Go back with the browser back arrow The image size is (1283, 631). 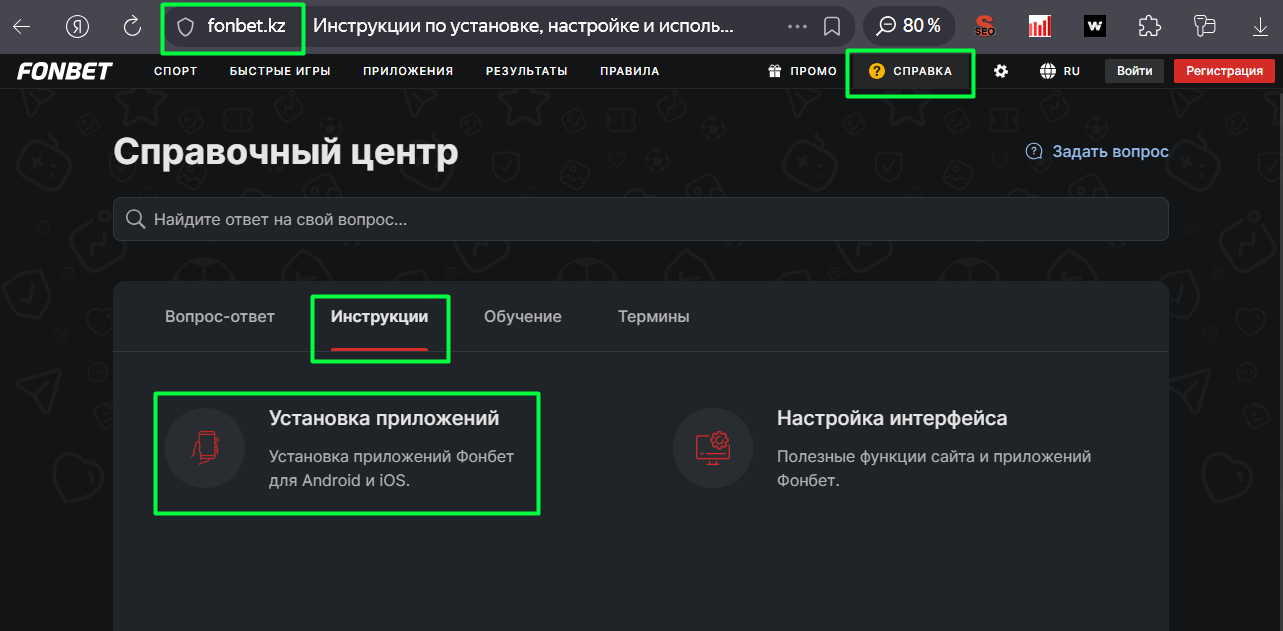click(21, 27)
